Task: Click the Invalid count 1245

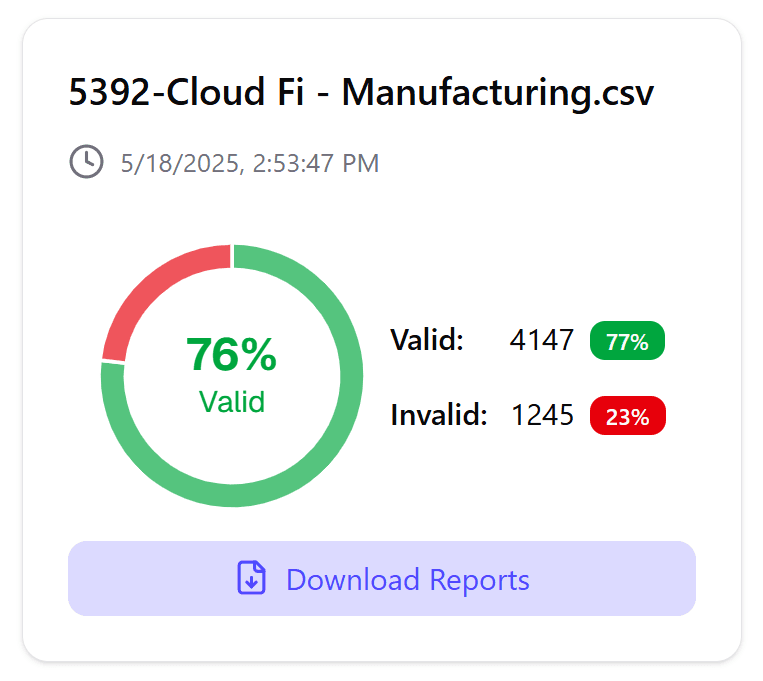Action: click(x=543, y=415)
